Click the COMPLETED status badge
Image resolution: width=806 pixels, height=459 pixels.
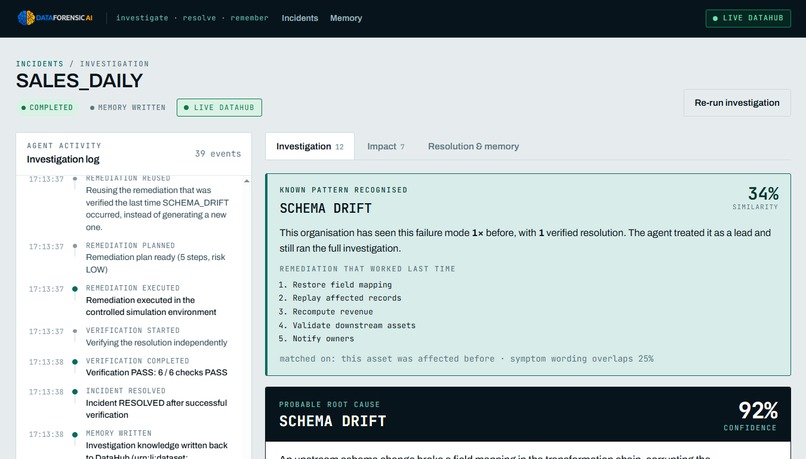[x=47, y=107]
